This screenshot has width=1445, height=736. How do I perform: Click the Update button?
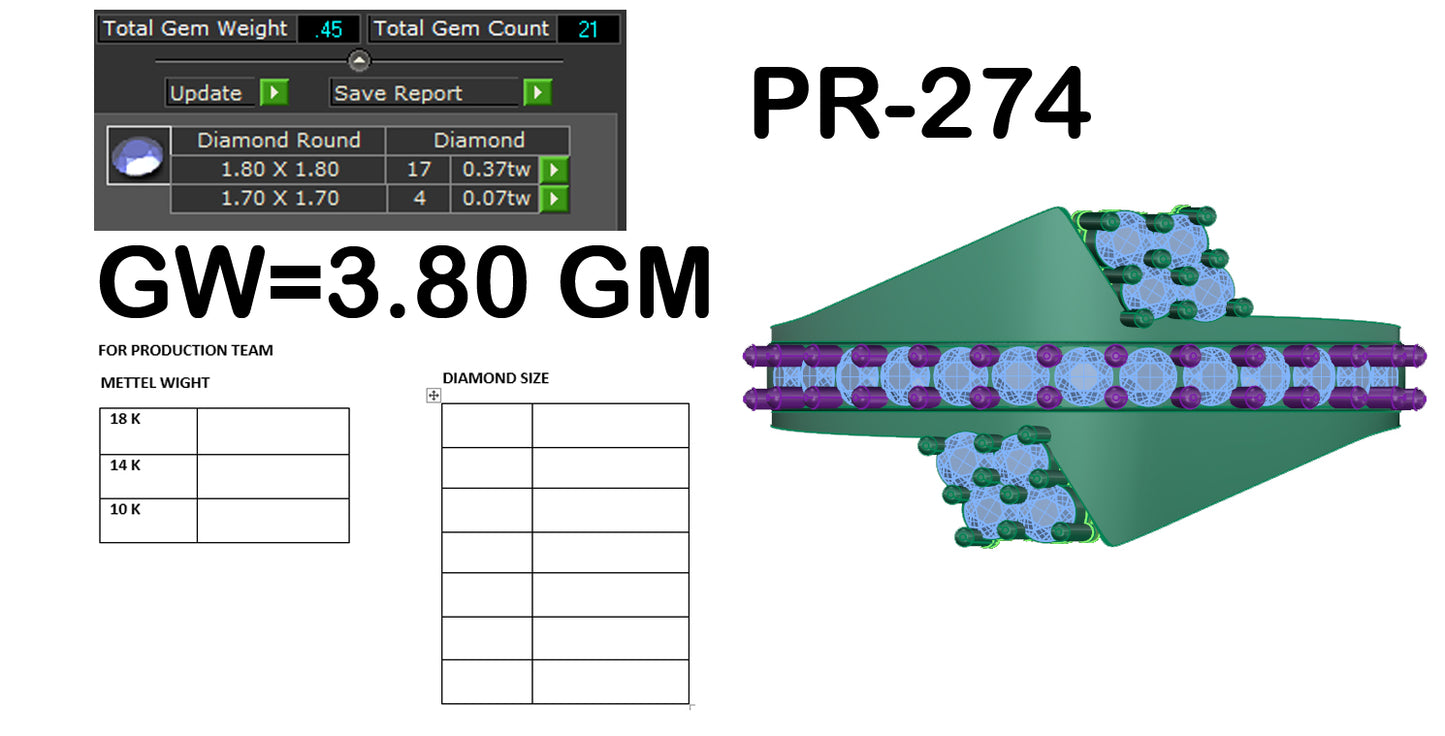point(212,93)
